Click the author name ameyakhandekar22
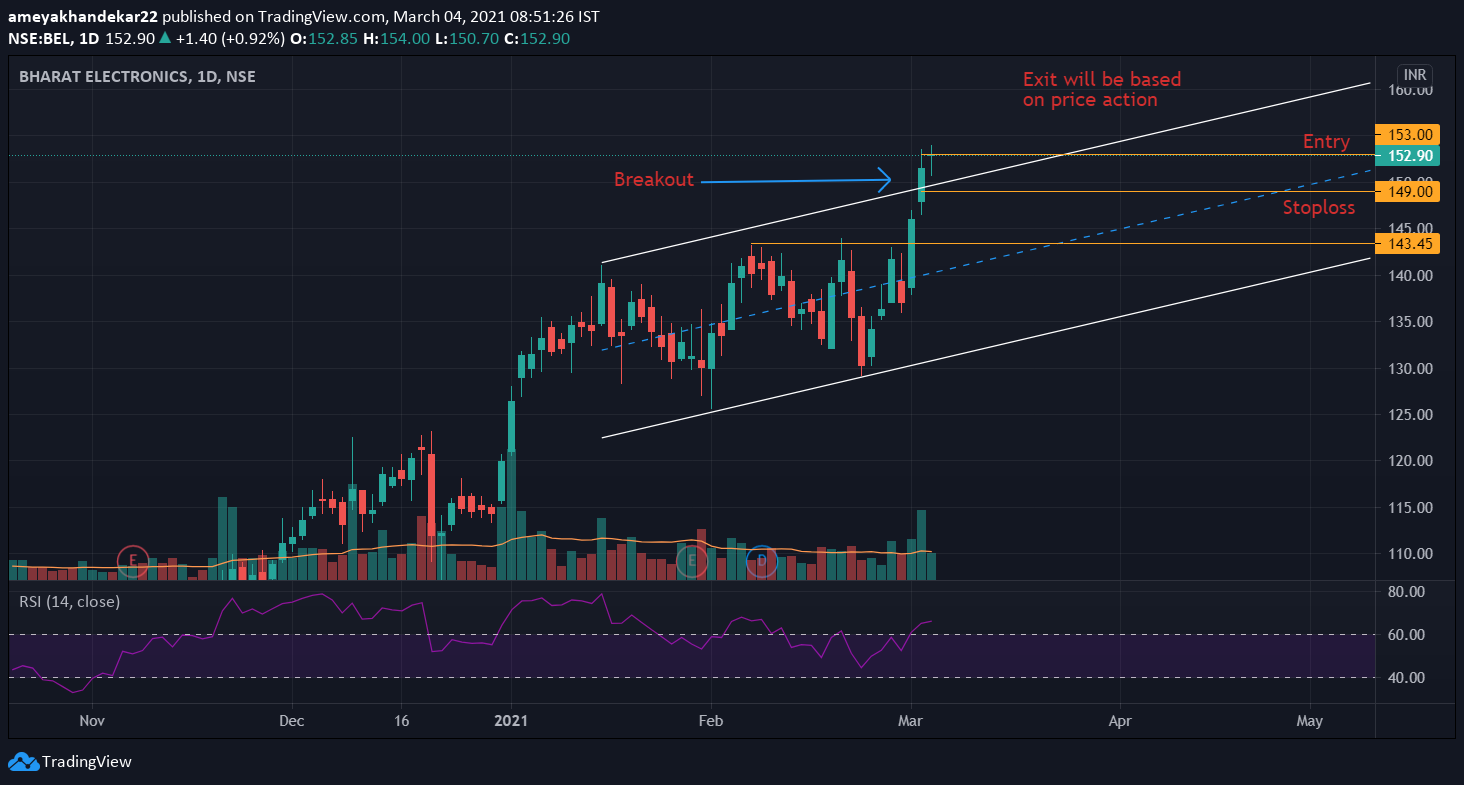Screen dimensions: 1464x785 point(82,17)
